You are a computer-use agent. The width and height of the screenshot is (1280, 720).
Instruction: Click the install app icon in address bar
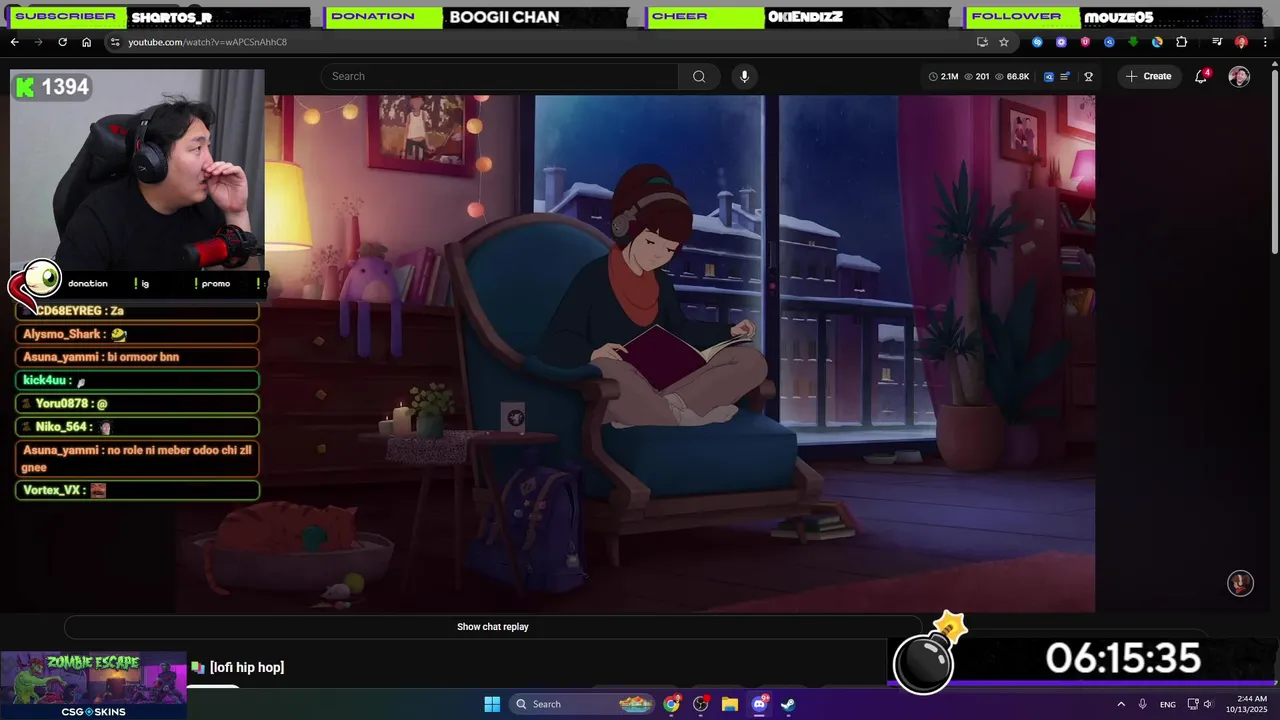coord(982,42)
